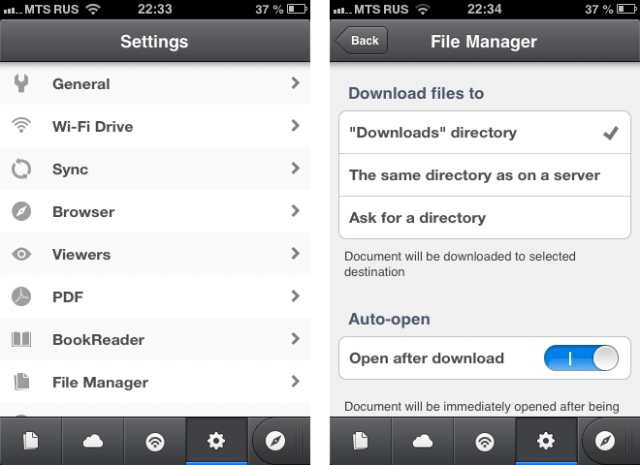Open the files tab in the Settings screen bar
Image resolution: width=640 pixels, height=465 pixels.
(31, 441)
